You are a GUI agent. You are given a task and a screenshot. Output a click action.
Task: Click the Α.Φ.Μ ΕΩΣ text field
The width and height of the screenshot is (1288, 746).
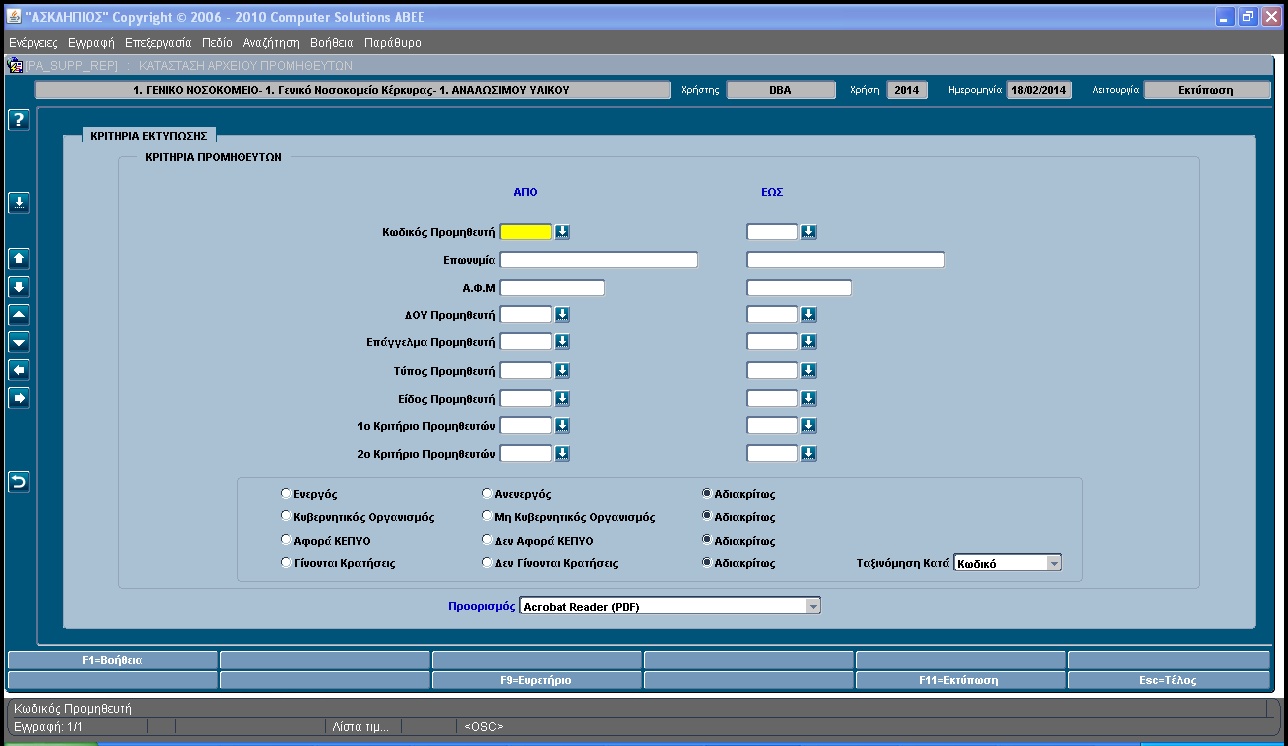799,288
